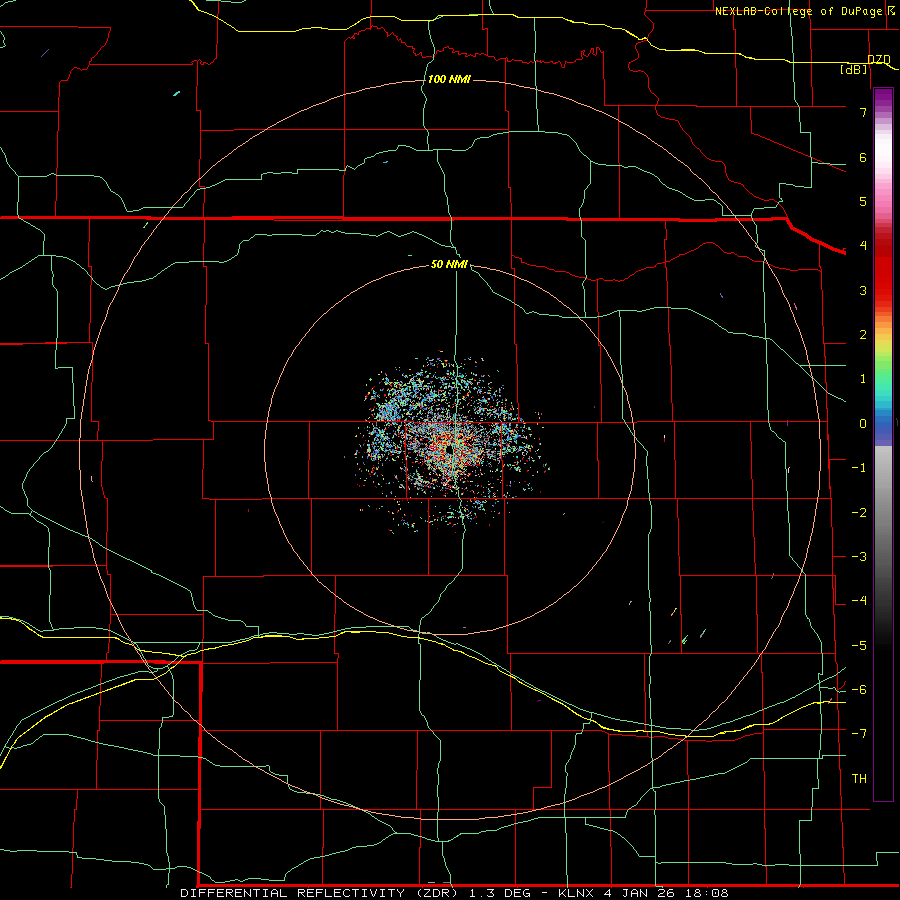The image size is (900, 900).
Task: Click the 0 value on color scale
Action: 863,424
